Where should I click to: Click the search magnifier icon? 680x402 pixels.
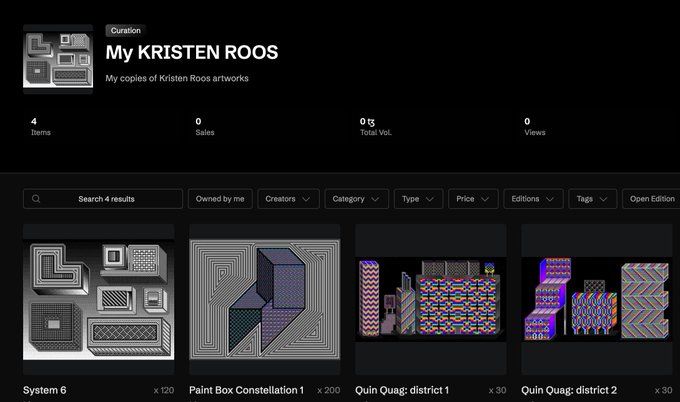click(x=36, y=199)
